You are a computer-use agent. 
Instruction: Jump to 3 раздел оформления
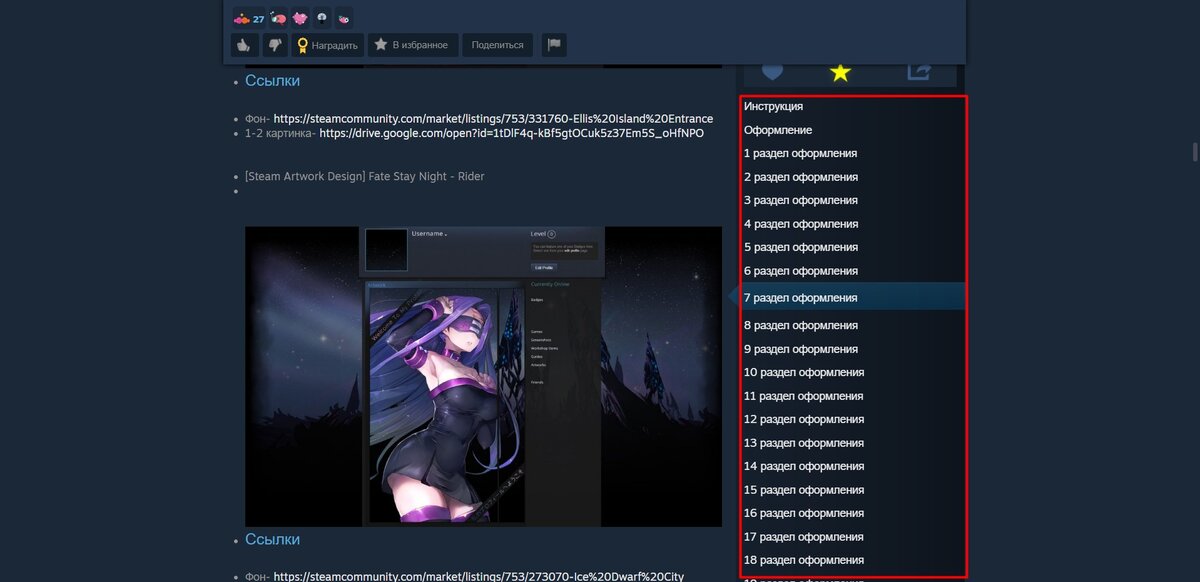(800, 200)
